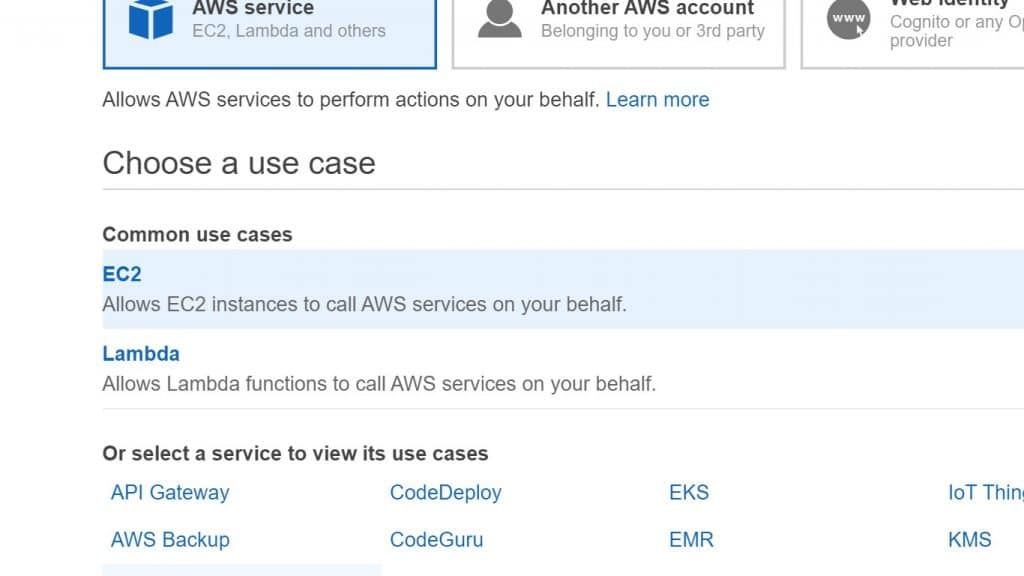Choose the EC2 common use case
The height and width of the screenshot is (576, 1024).
tap(121, 273)
